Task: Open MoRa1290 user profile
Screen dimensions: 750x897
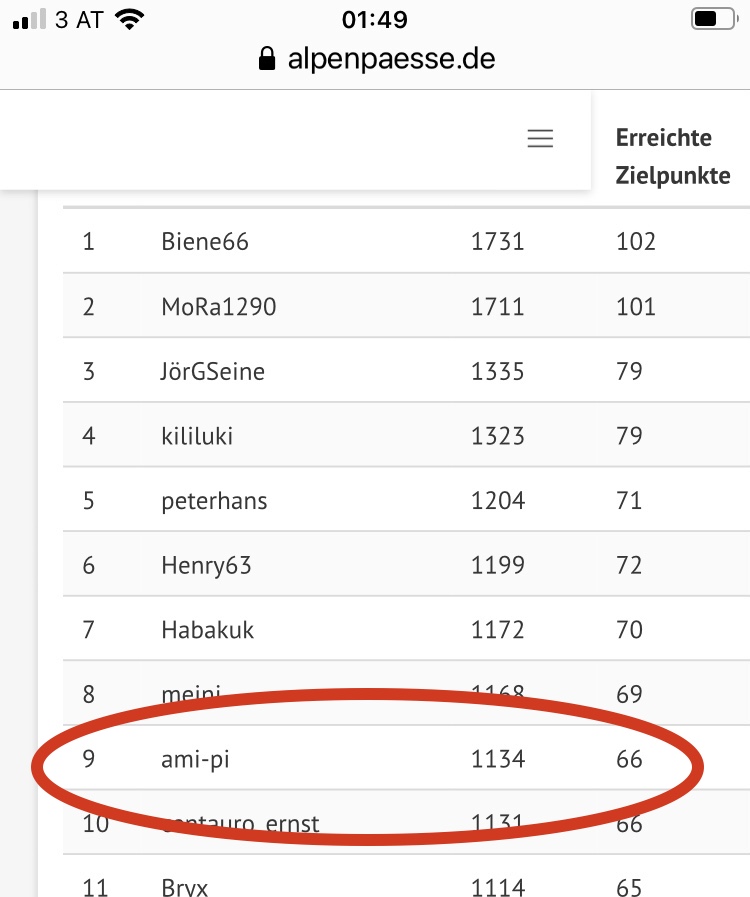Action: click(x=218, y=306)
